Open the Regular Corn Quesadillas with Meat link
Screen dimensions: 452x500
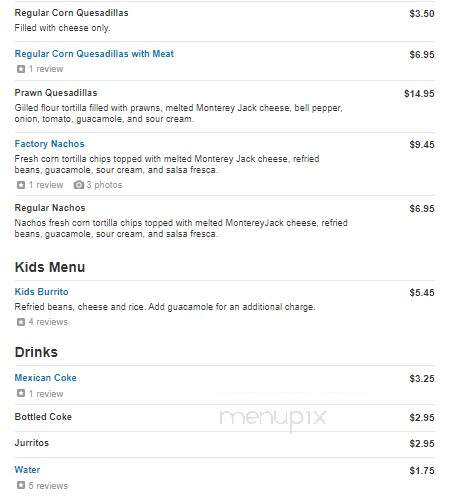coord(94,54)
